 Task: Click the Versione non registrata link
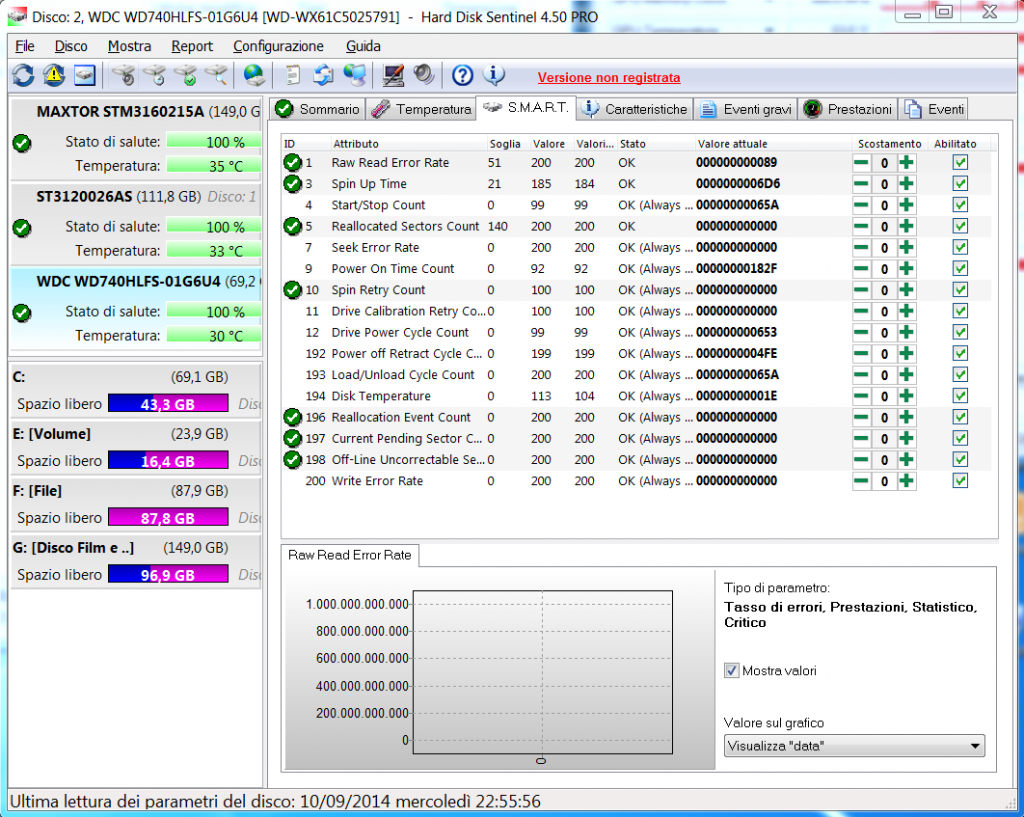click(608, 77)
